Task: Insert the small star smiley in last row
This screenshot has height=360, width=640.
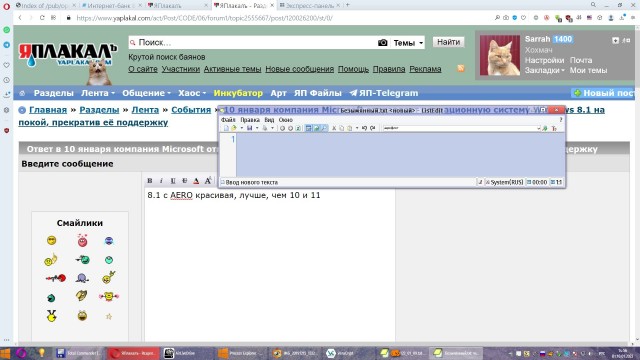Action: [109, 316]
